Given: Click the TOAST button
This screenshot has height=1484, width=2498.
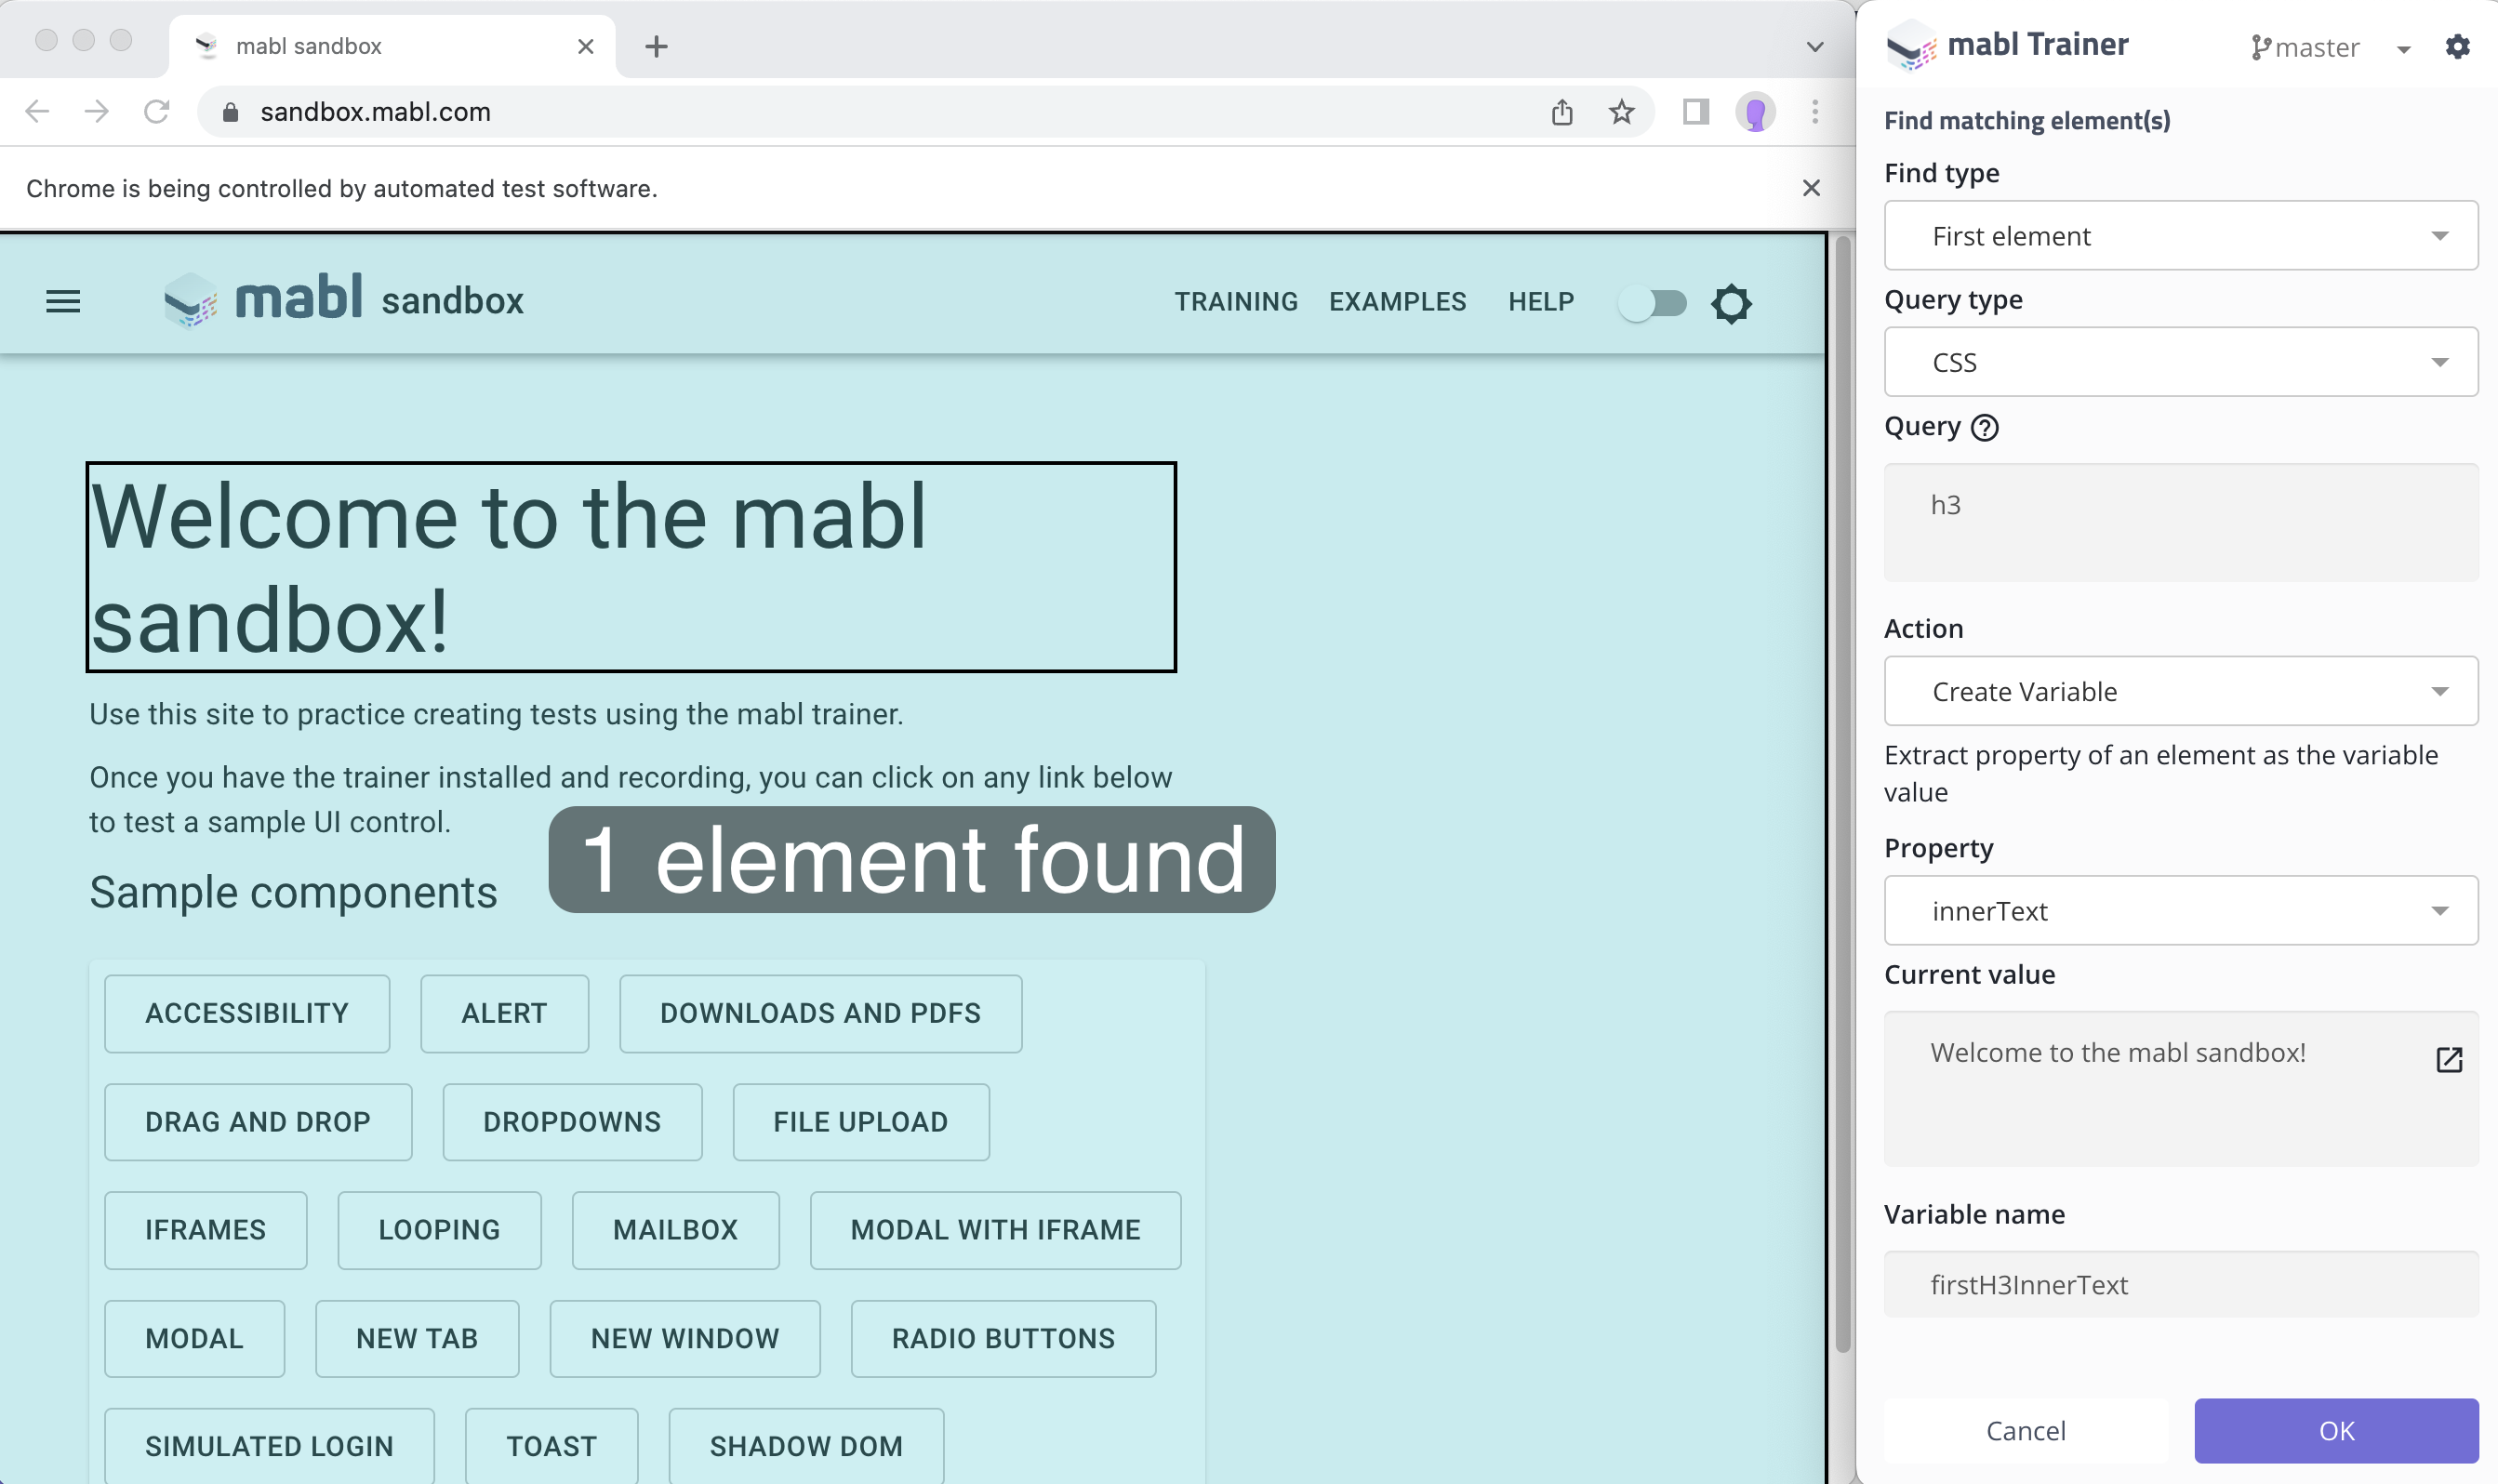Looking at the screenshot, I should [x=551, y=1446].
